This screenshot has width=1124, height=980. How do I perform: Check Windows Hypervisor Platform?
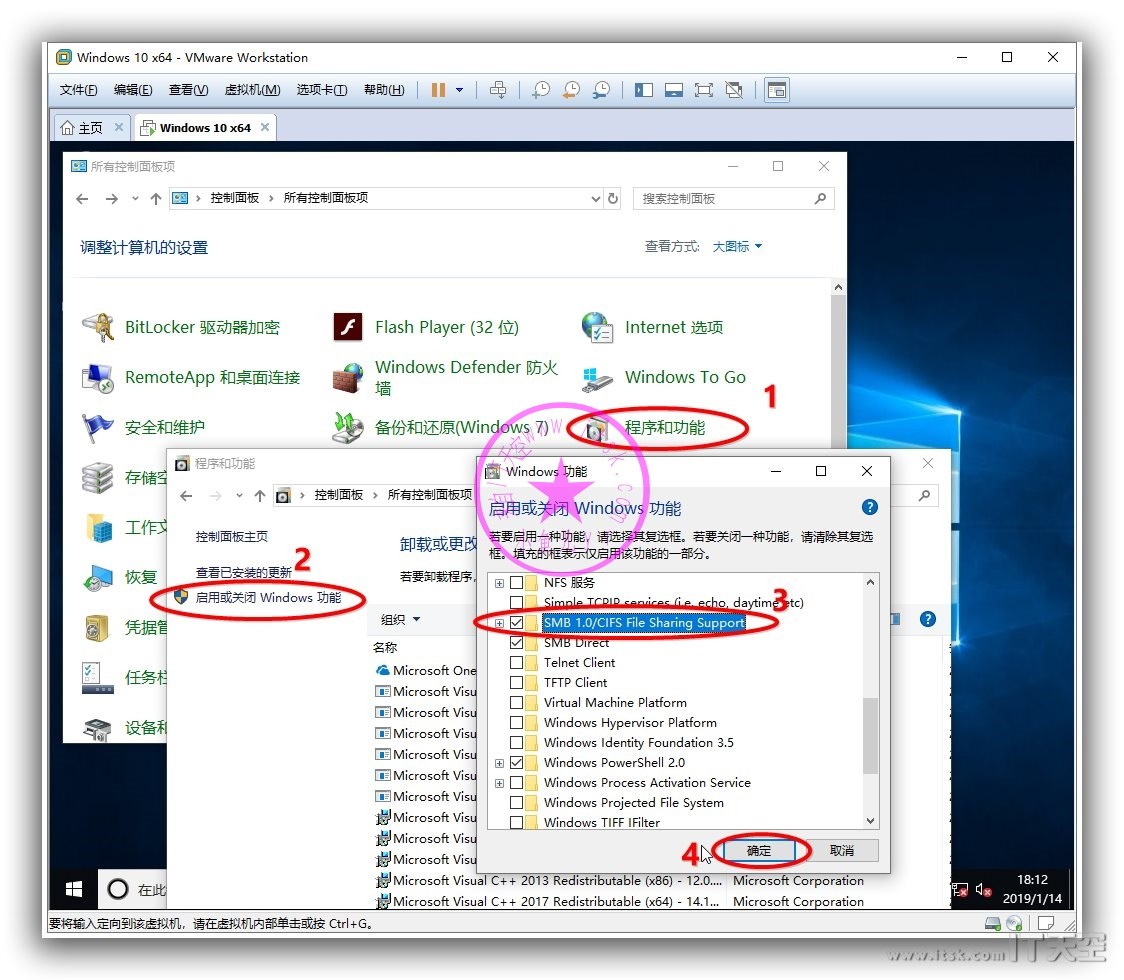(516, 723)
